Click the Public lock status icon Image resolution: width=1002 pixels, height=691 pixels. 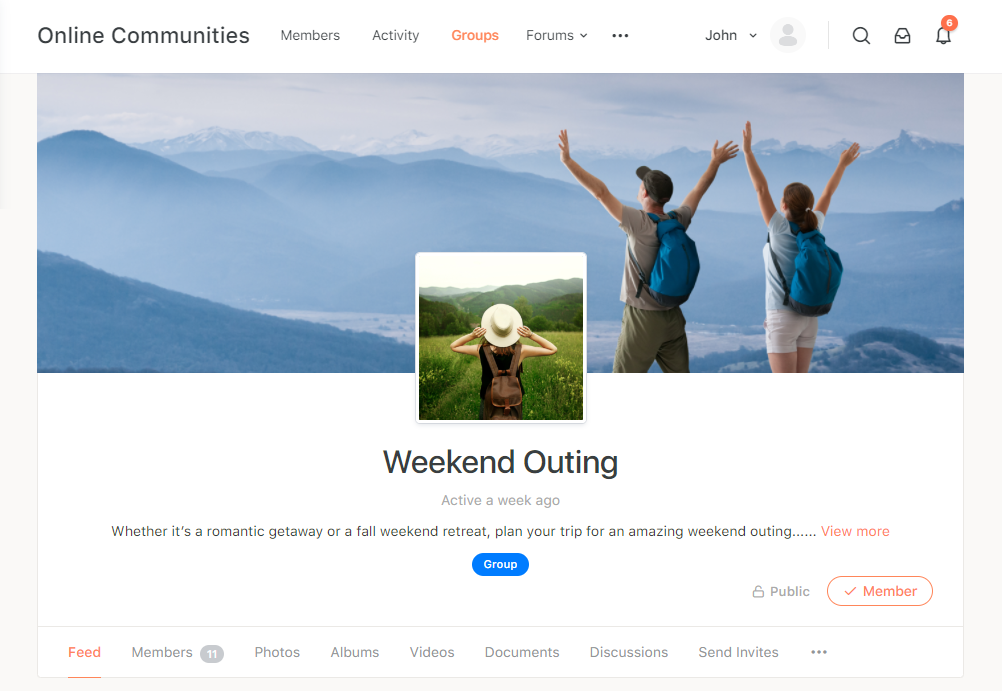758,591
